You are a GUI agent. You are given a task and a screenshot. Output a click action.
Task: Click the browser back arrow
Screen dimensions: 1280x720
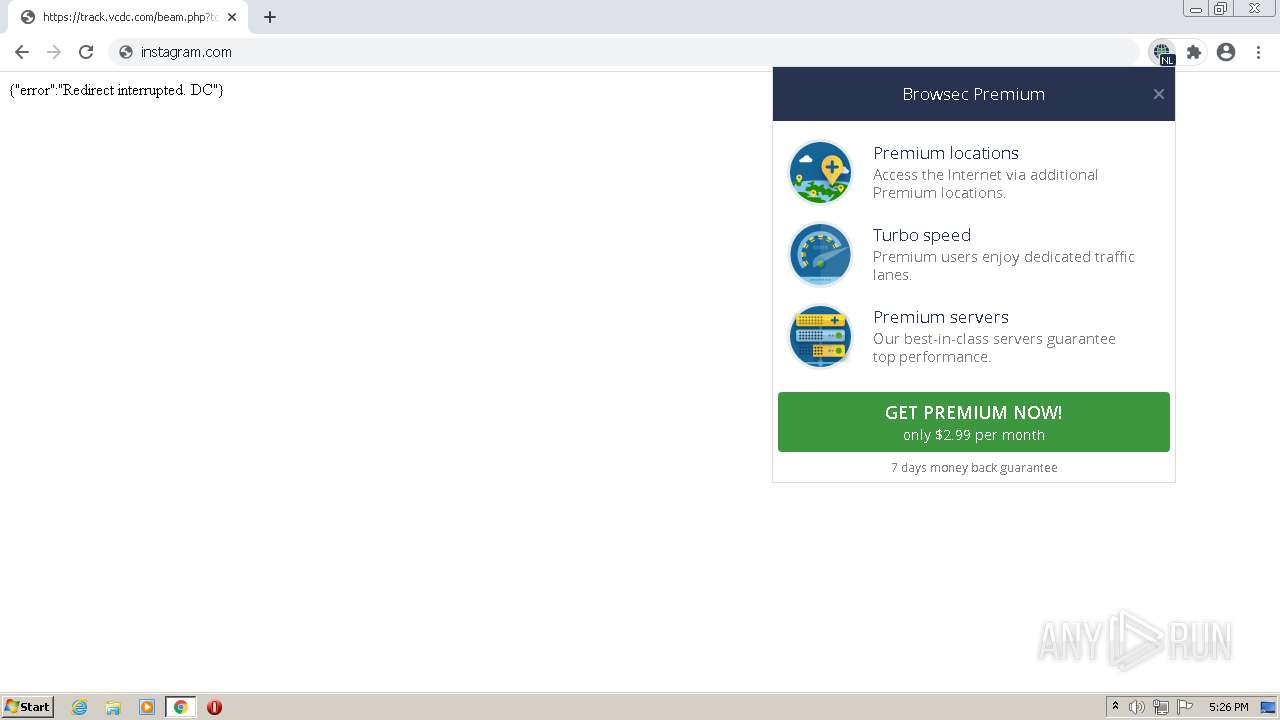22,52
